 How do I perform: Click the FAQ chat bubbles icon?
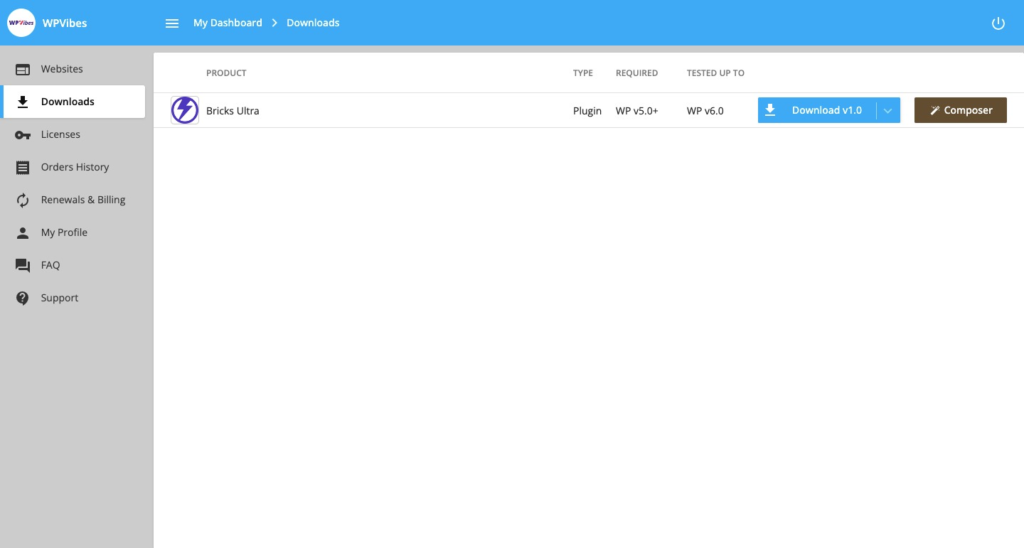coord(23,265)
